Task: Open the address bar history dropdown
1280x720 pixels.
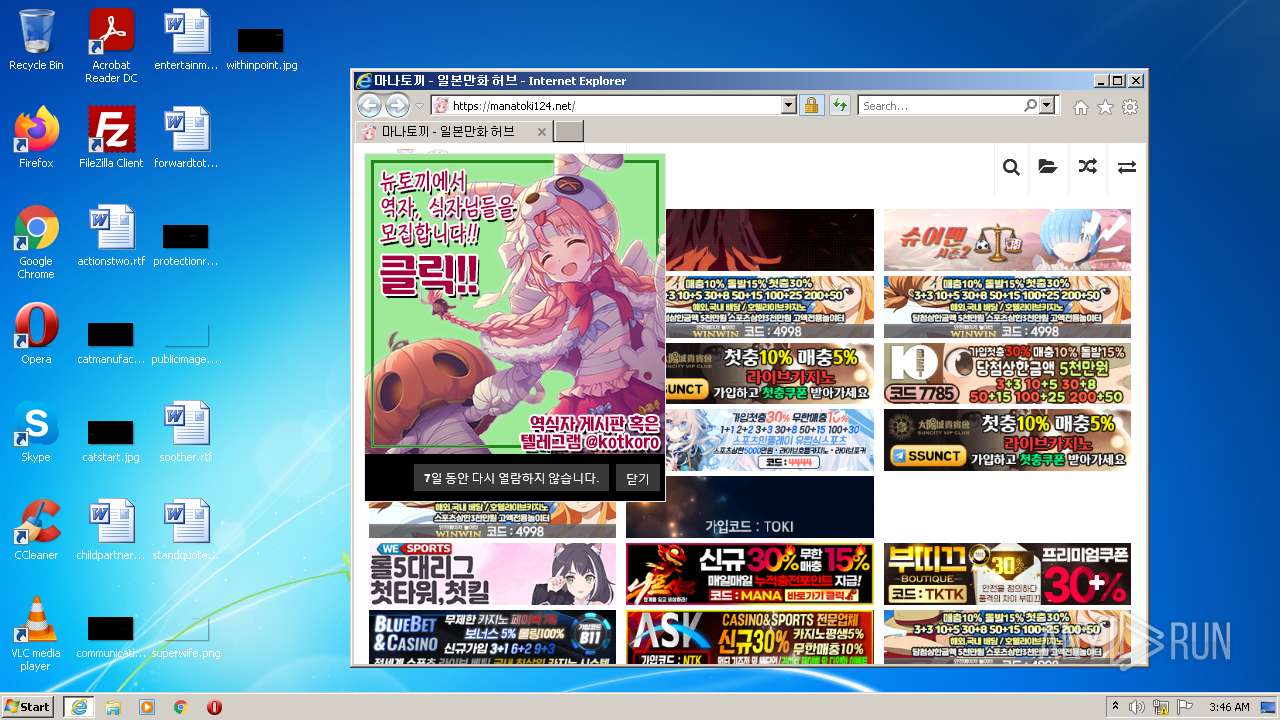Action: [x=788, y=105]
